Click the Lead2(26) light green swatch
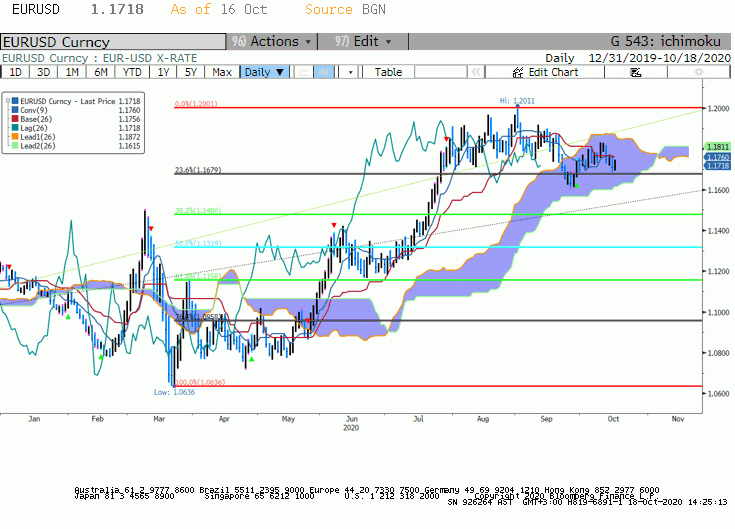This screenshot has height=529, width=735. tap(15, 146)
